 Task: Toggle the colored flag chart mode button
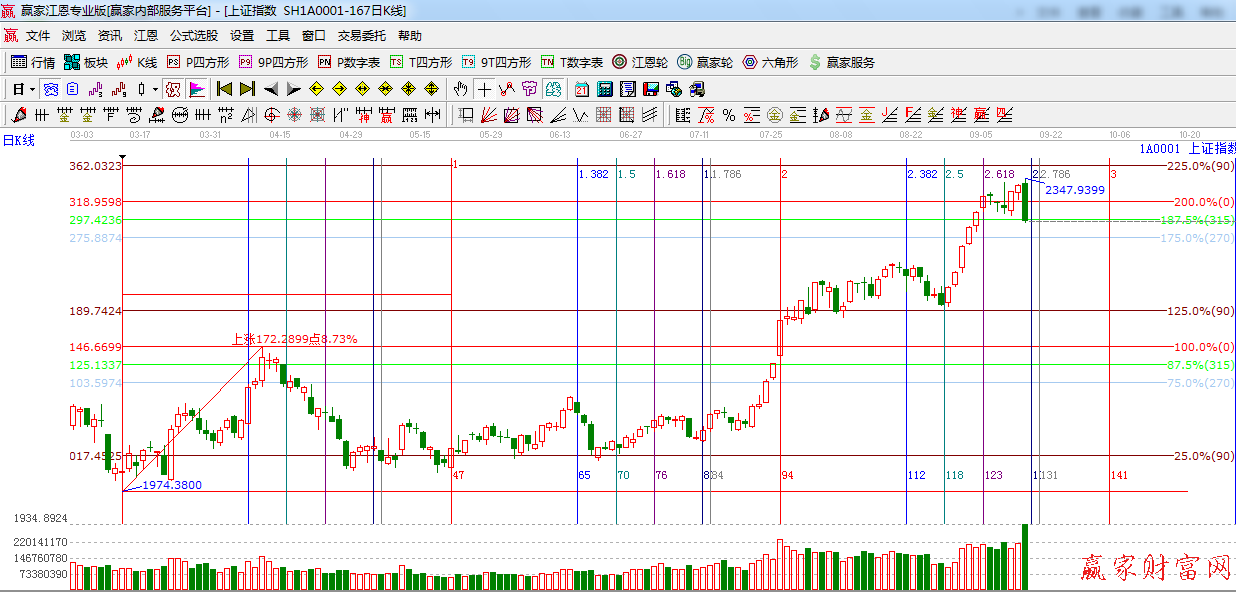(197, 89)
